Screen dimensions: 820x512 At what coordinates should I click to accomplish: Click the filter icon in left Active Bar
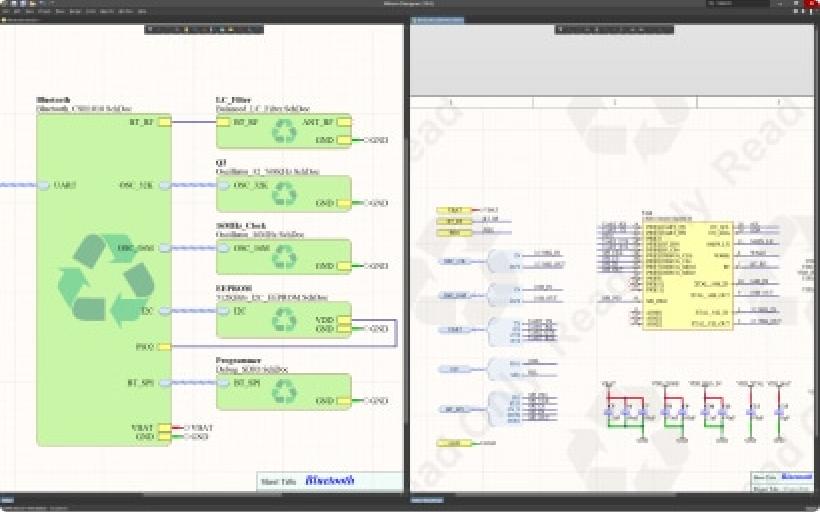150,29
